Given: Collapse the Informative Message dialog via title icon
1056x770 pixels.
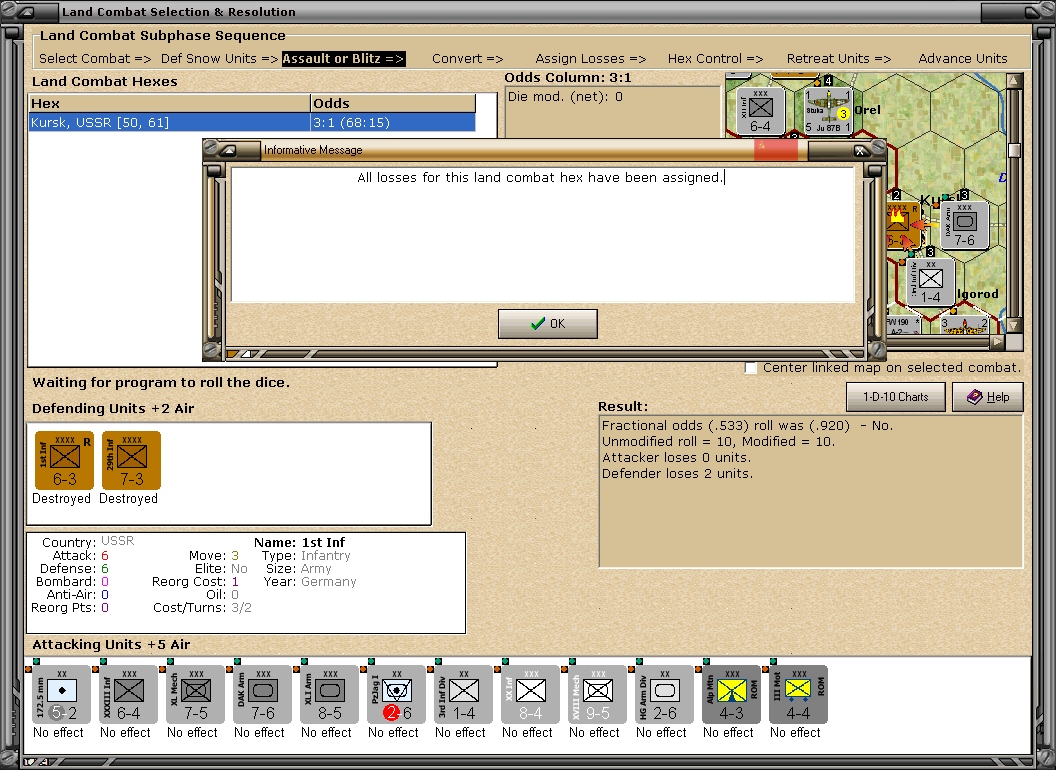Looking at the screenshot, I should (230, 150).
